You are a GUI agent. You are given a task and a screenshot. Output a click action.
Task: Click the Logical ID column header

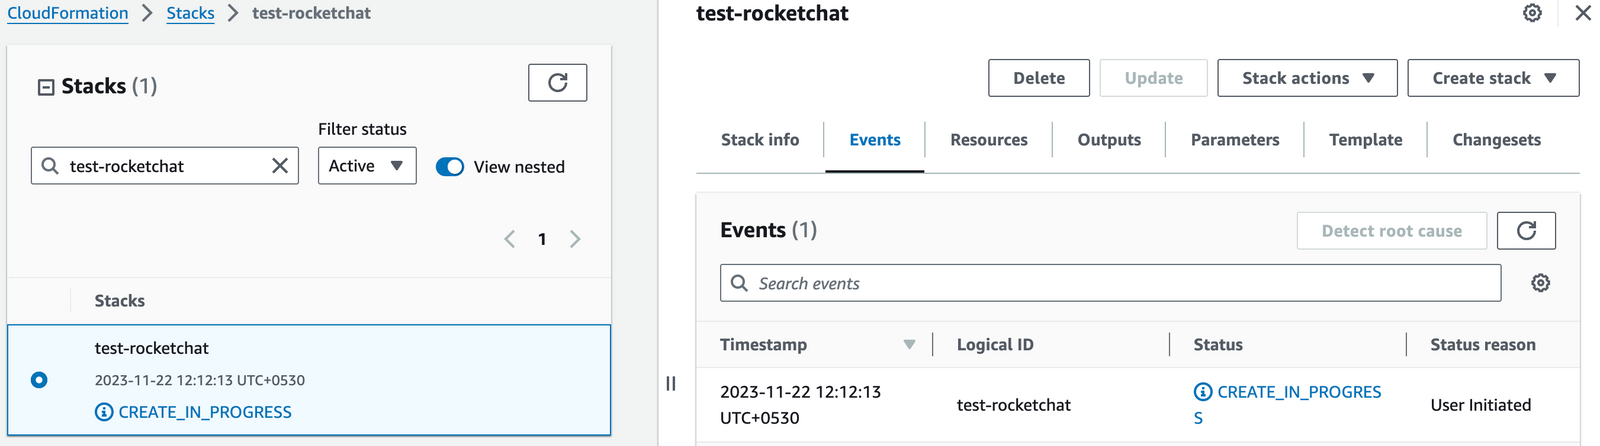point(995,345)
